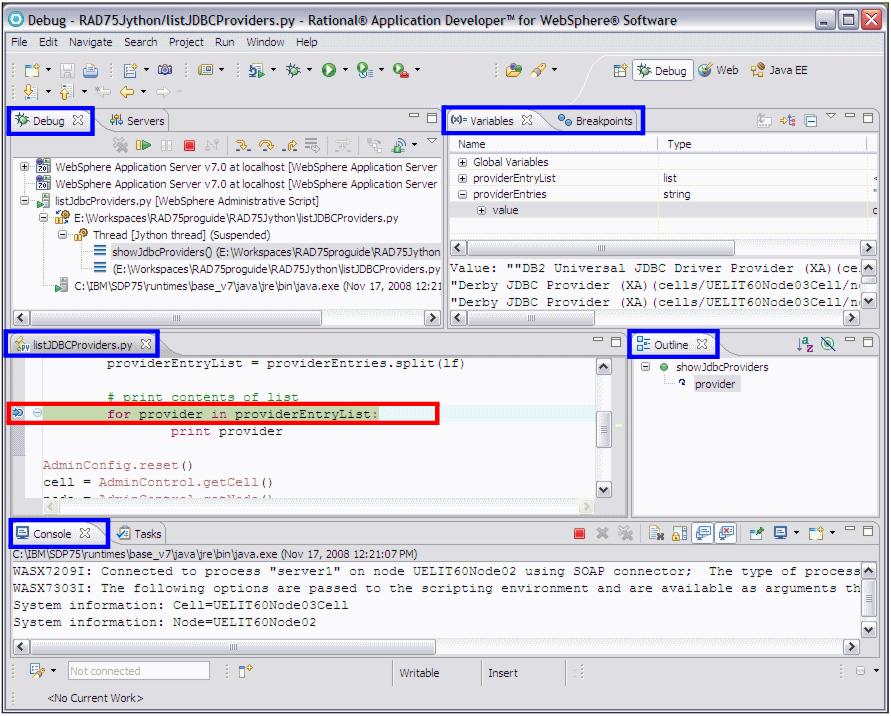Click the Type column header
Screen dimensions: 891x716
click(761, 144)
